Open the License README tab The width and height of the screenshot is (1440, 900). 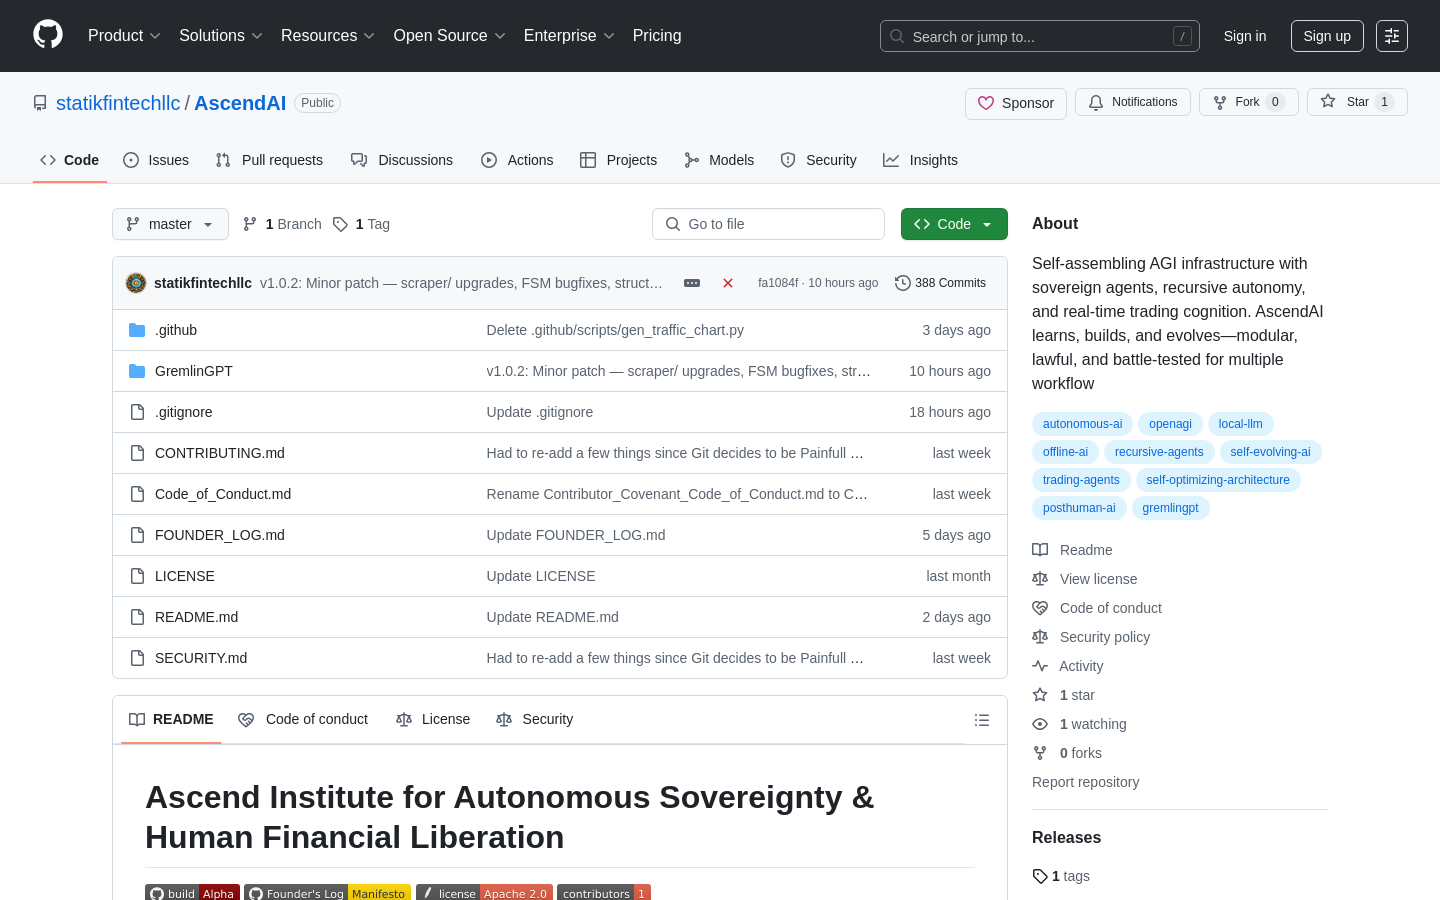(433, 720)
